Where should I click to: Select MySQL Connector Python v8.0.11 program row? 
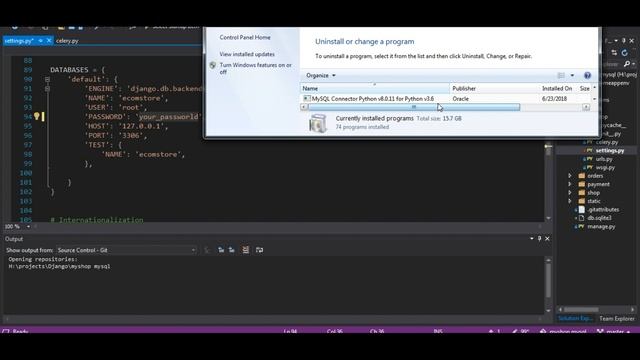(446, 99)
